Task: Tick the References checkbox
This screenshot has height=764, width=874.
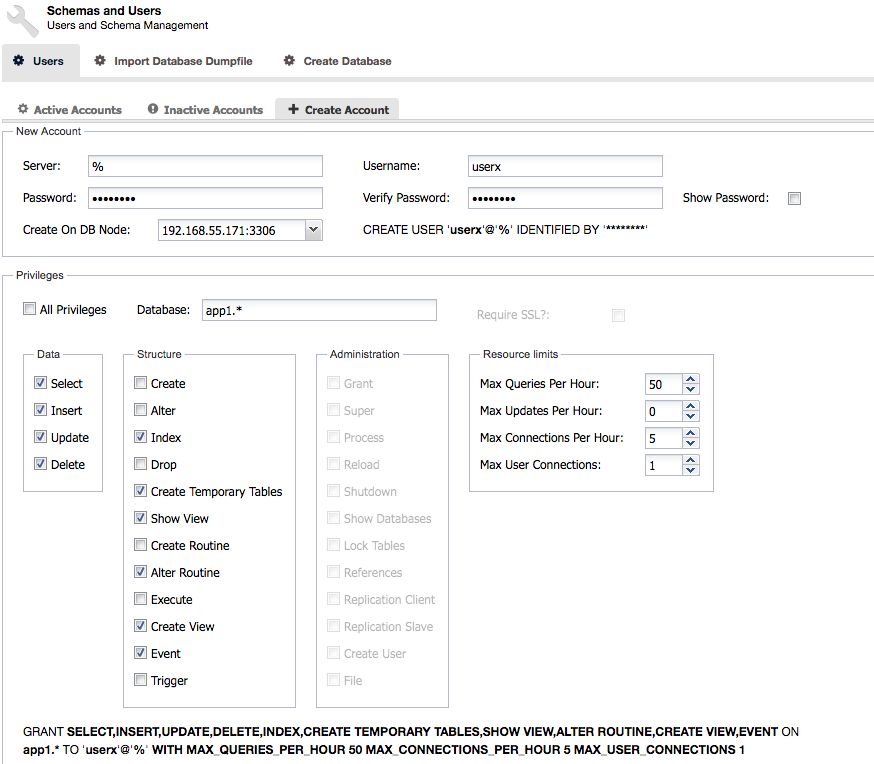Action: [x=333, y=572]
